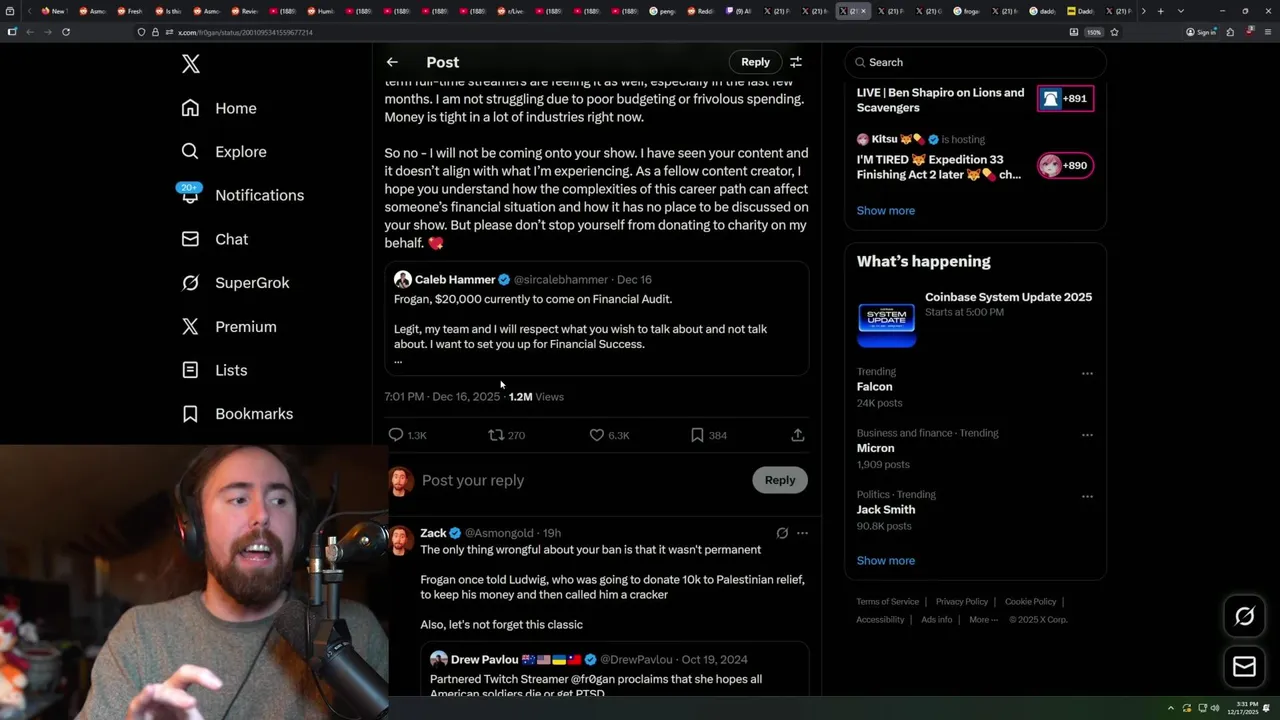Click the X logo in the sidebar
This screenshot has width=1280, height=720.
(x=191, y=64)
